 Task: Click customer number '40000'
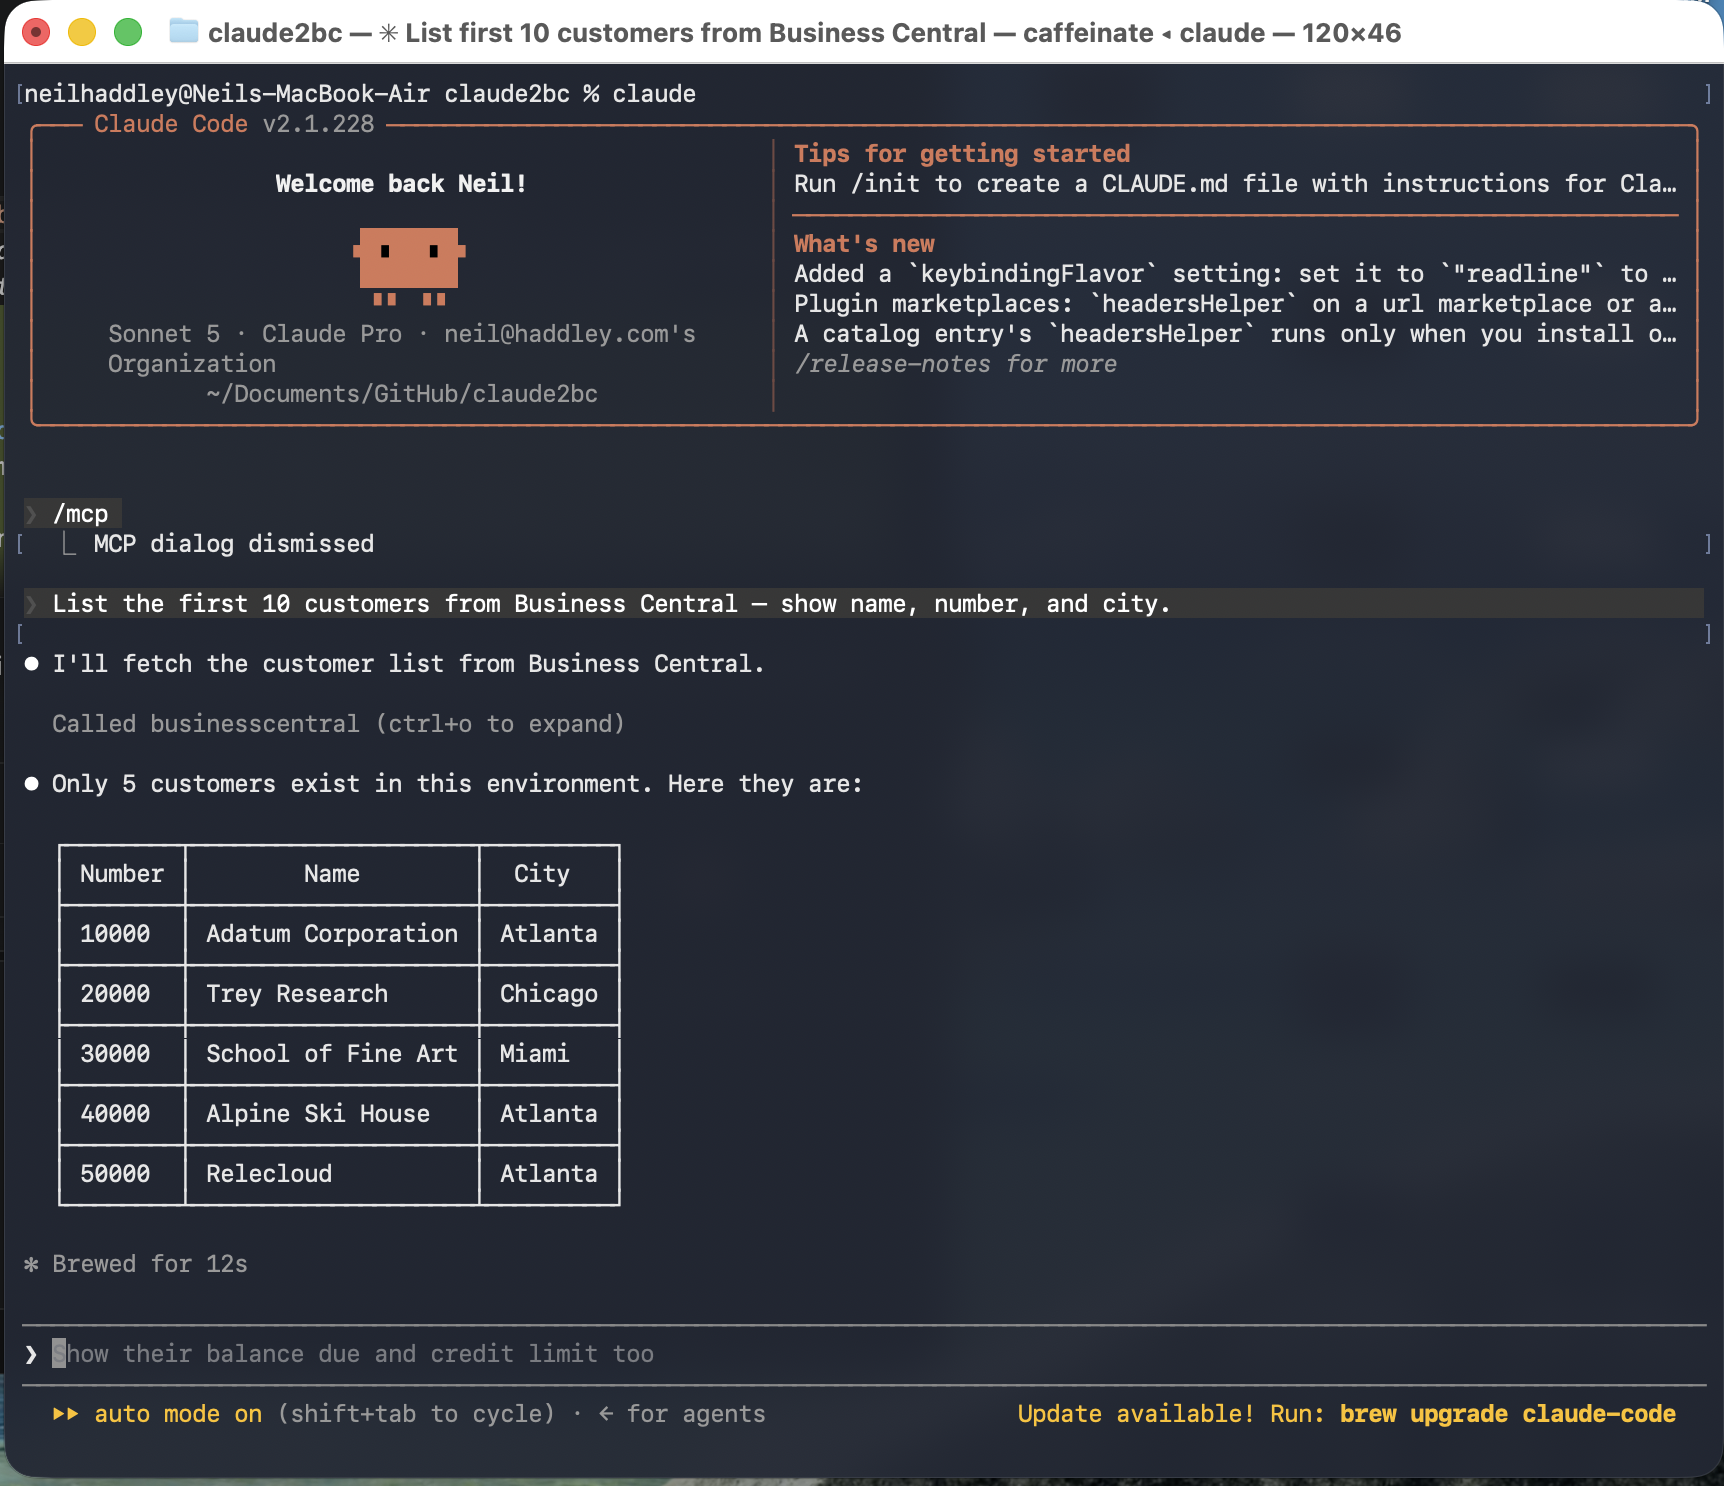pos(115,1114)
